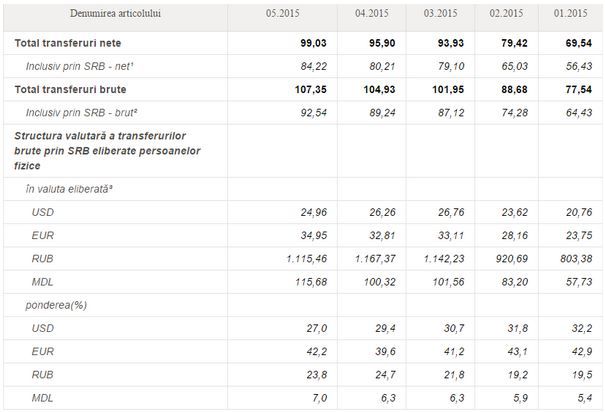Select the 01.2015 column header
The width and height of the screenshot is (605, 412).
(x=571, y=14)
